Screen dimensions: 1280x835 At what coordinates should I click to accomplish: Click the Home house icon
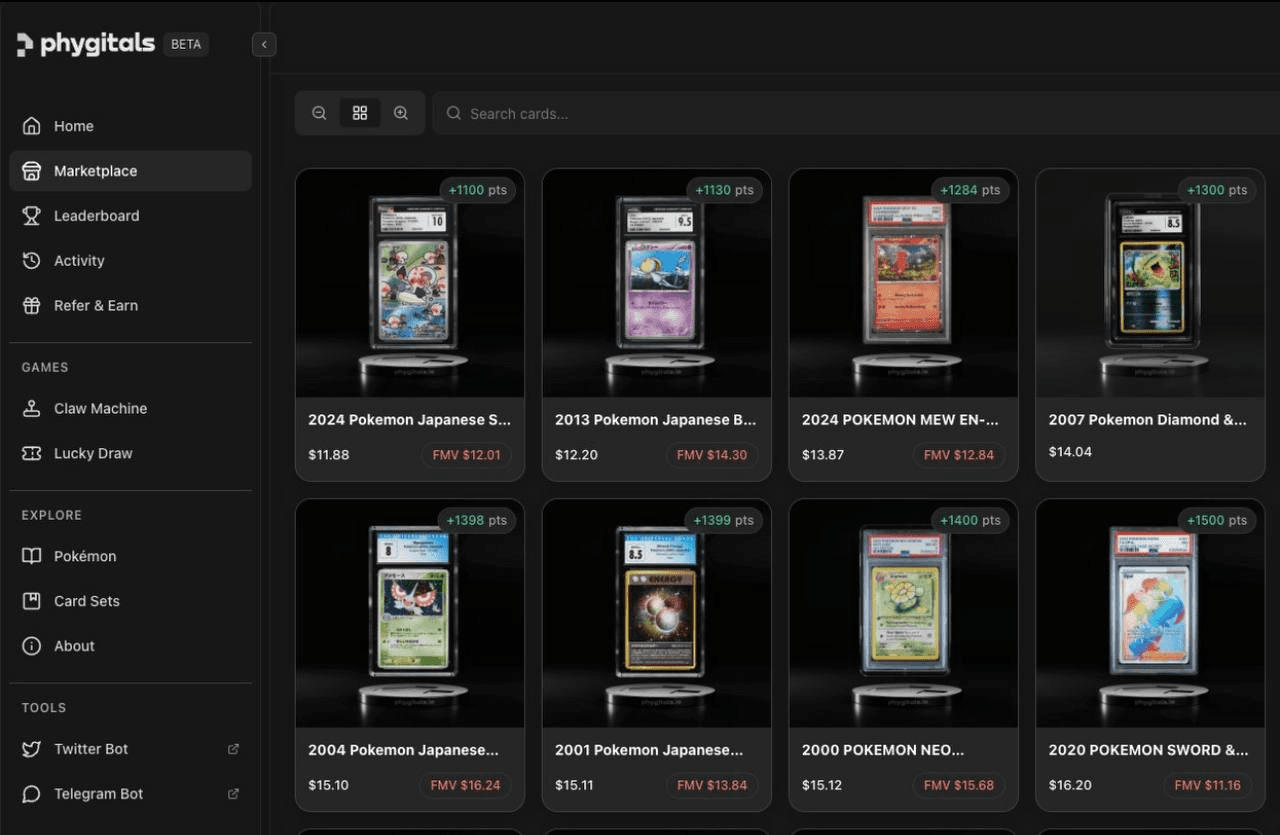32,126
